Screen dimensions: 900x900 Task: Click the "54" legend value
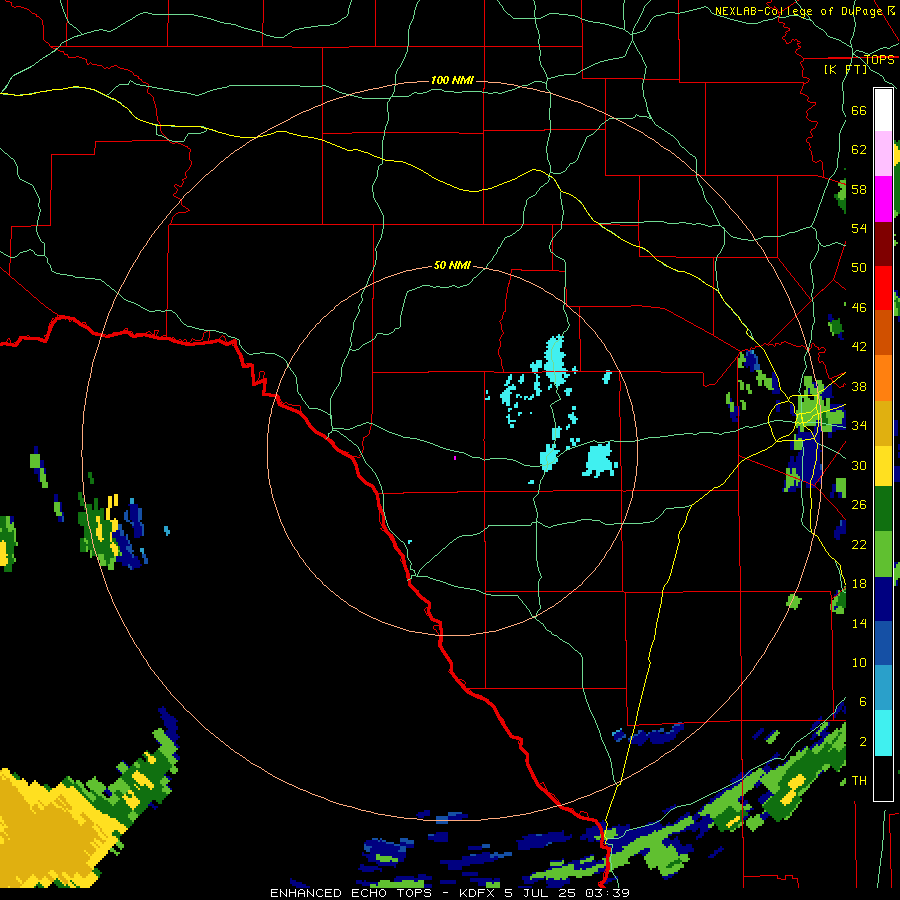(x=859, y=228)
